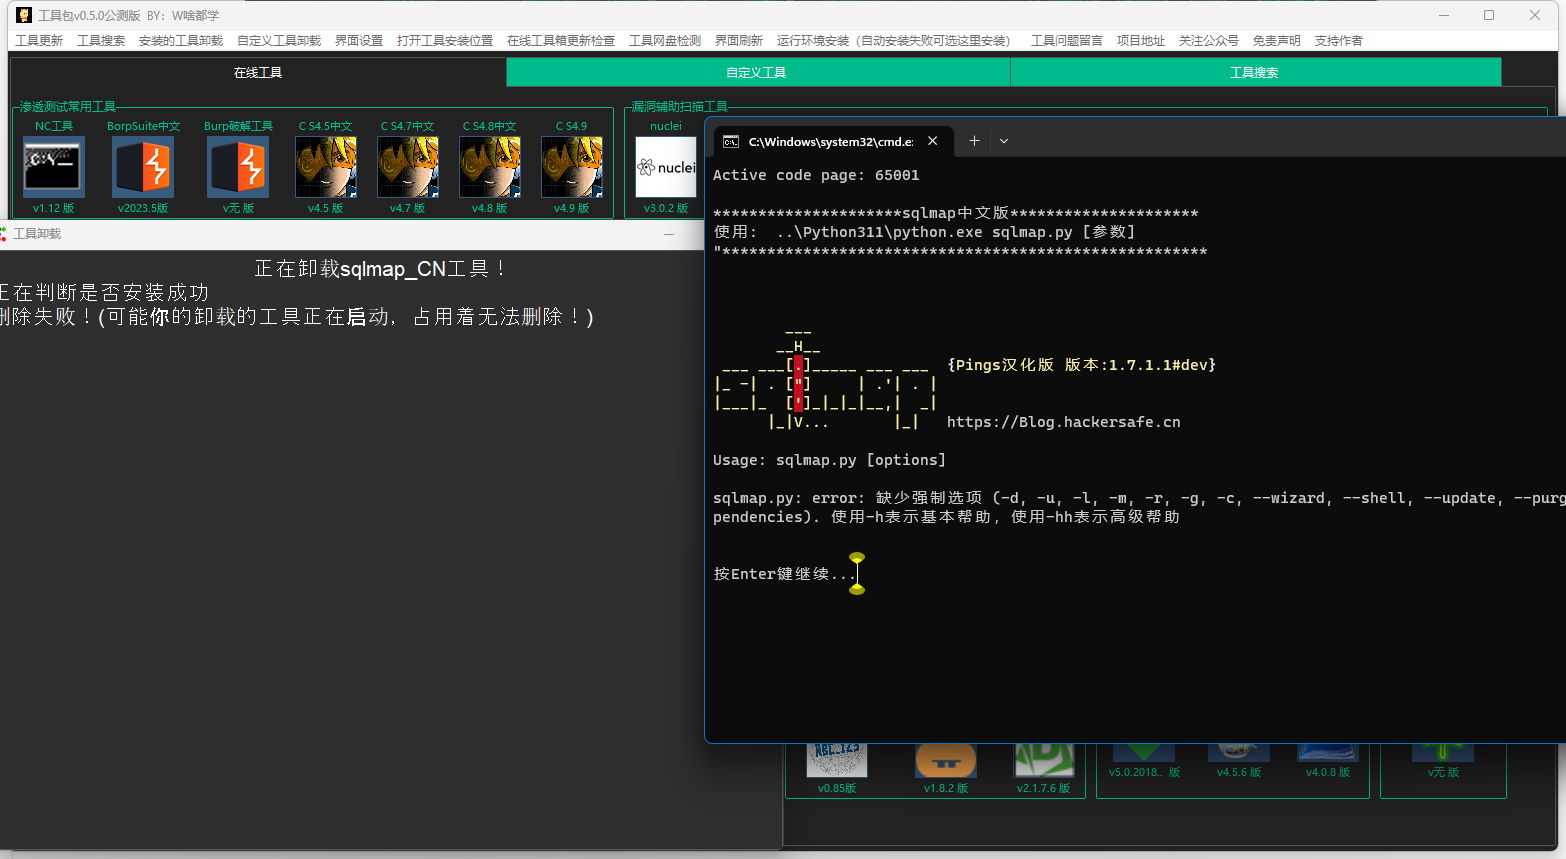This screenshot has height=859, width=1566.
Task: Click the 删除失败 error message line
Action: [x=297, y=317]
